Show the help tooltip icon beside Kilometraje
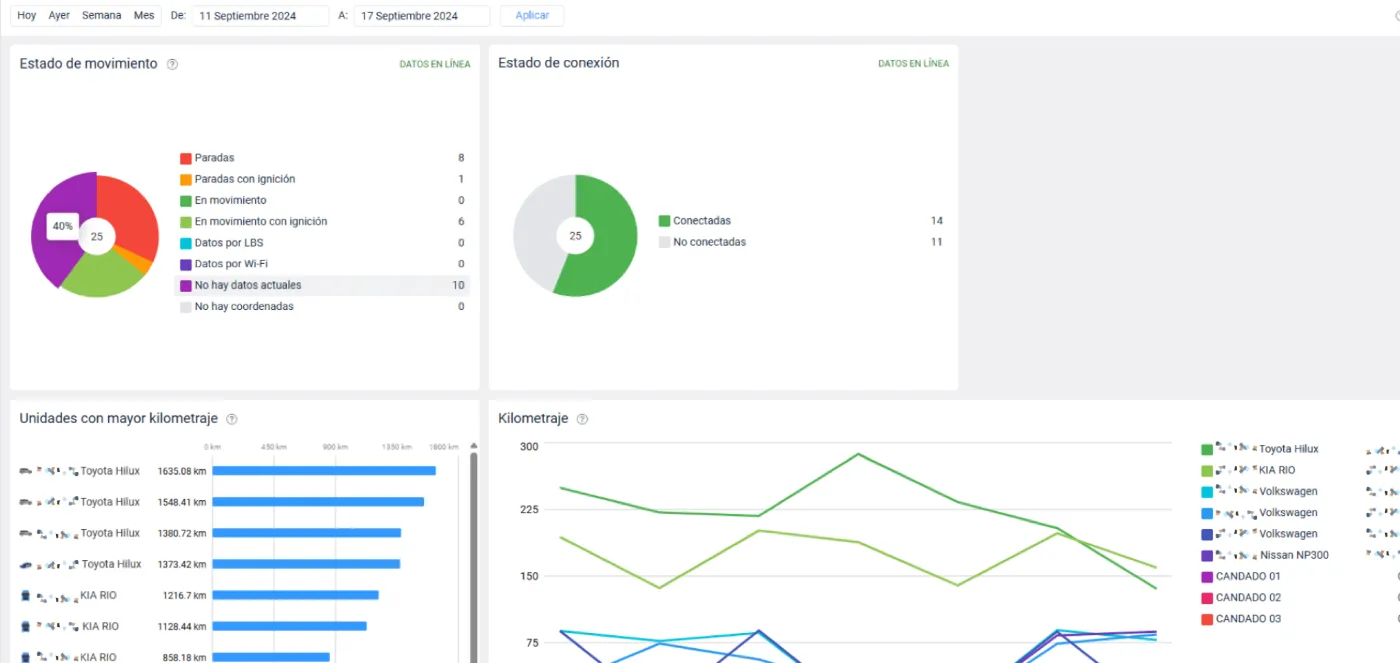The height and width of the screenshot is (663, 1400). 582,419
